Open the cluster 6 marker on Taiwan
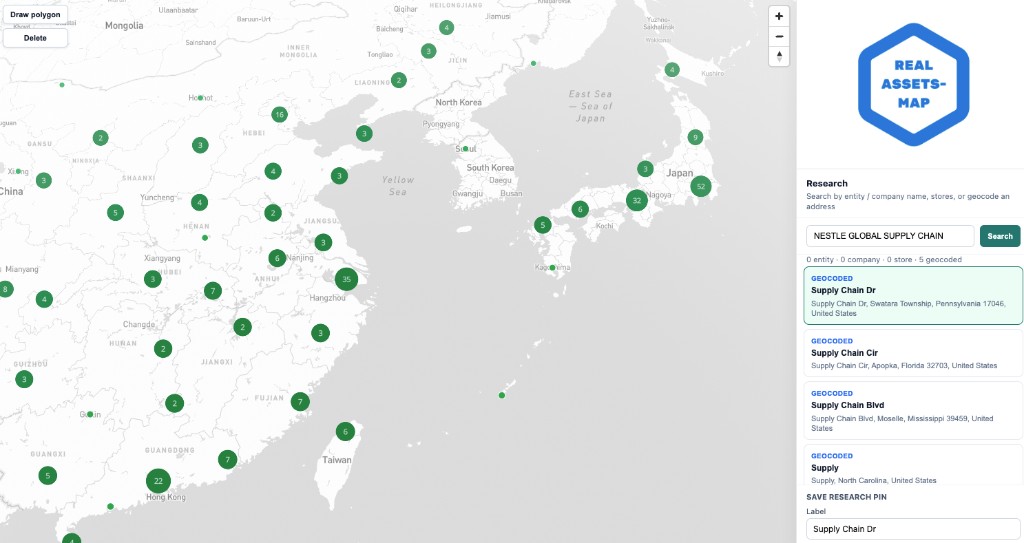 pyautogui.click(x=345, y=431)
